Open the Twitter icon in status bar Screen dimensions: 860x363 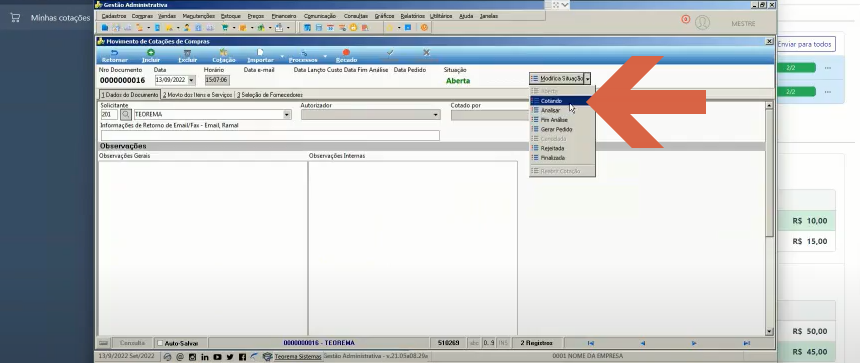click(x=229, y=357)
